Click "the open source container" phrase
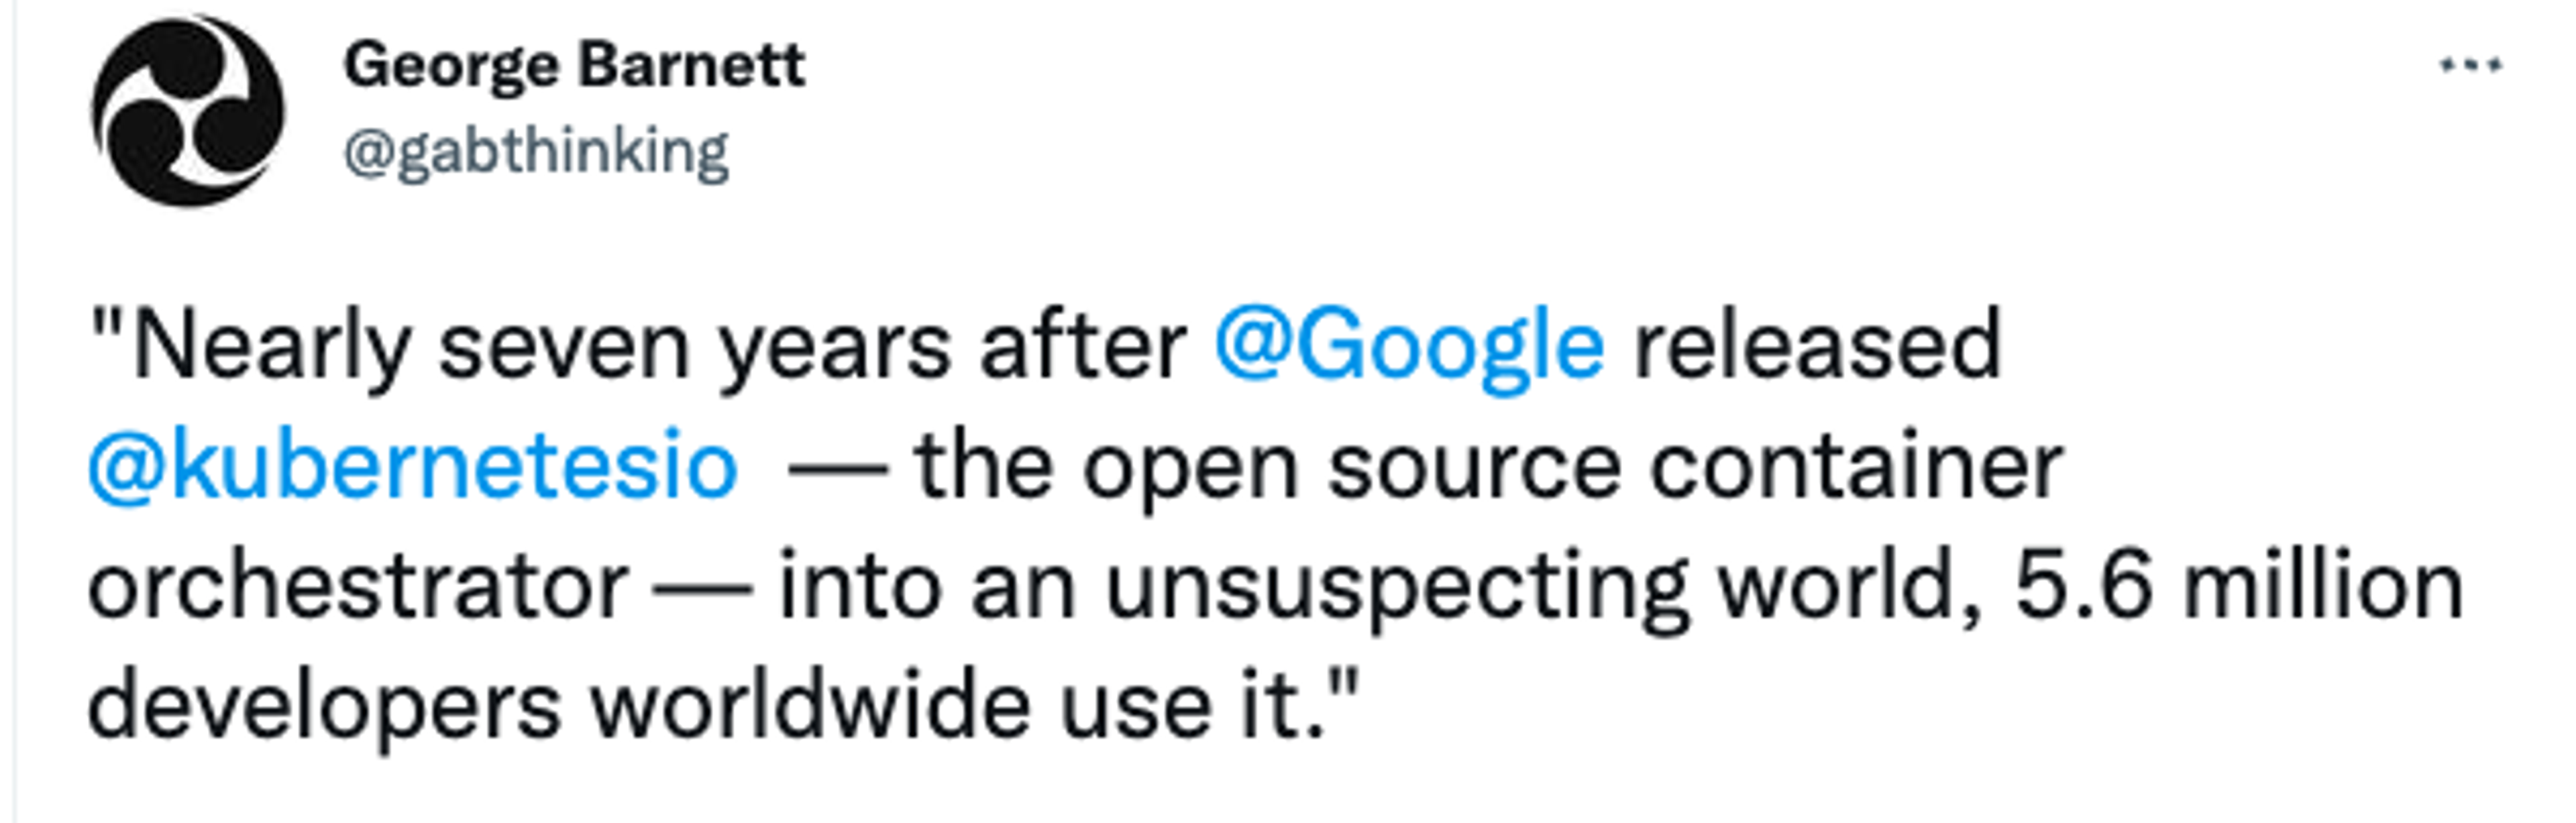Screen dimensions: 2576x823 pos(1490,467)
